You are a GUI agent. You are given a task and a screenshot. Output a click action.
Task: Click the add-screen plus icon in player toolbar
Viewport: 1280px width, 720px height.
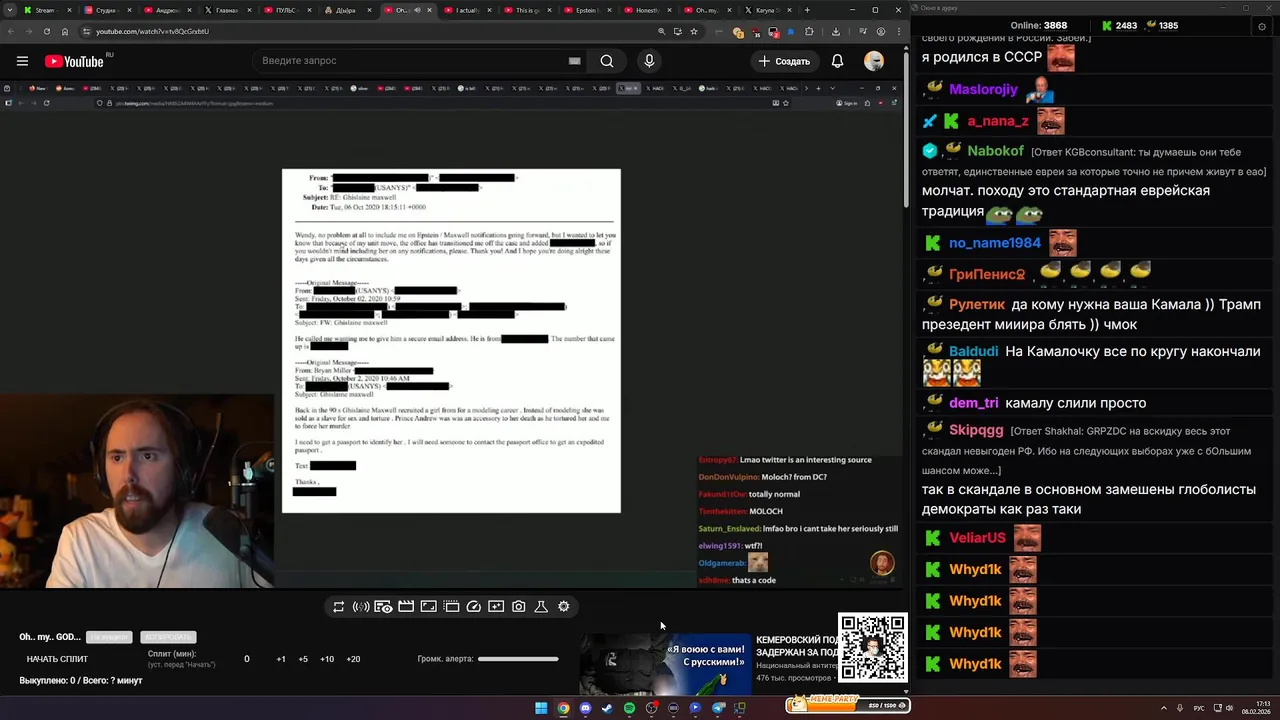[496, 607]
